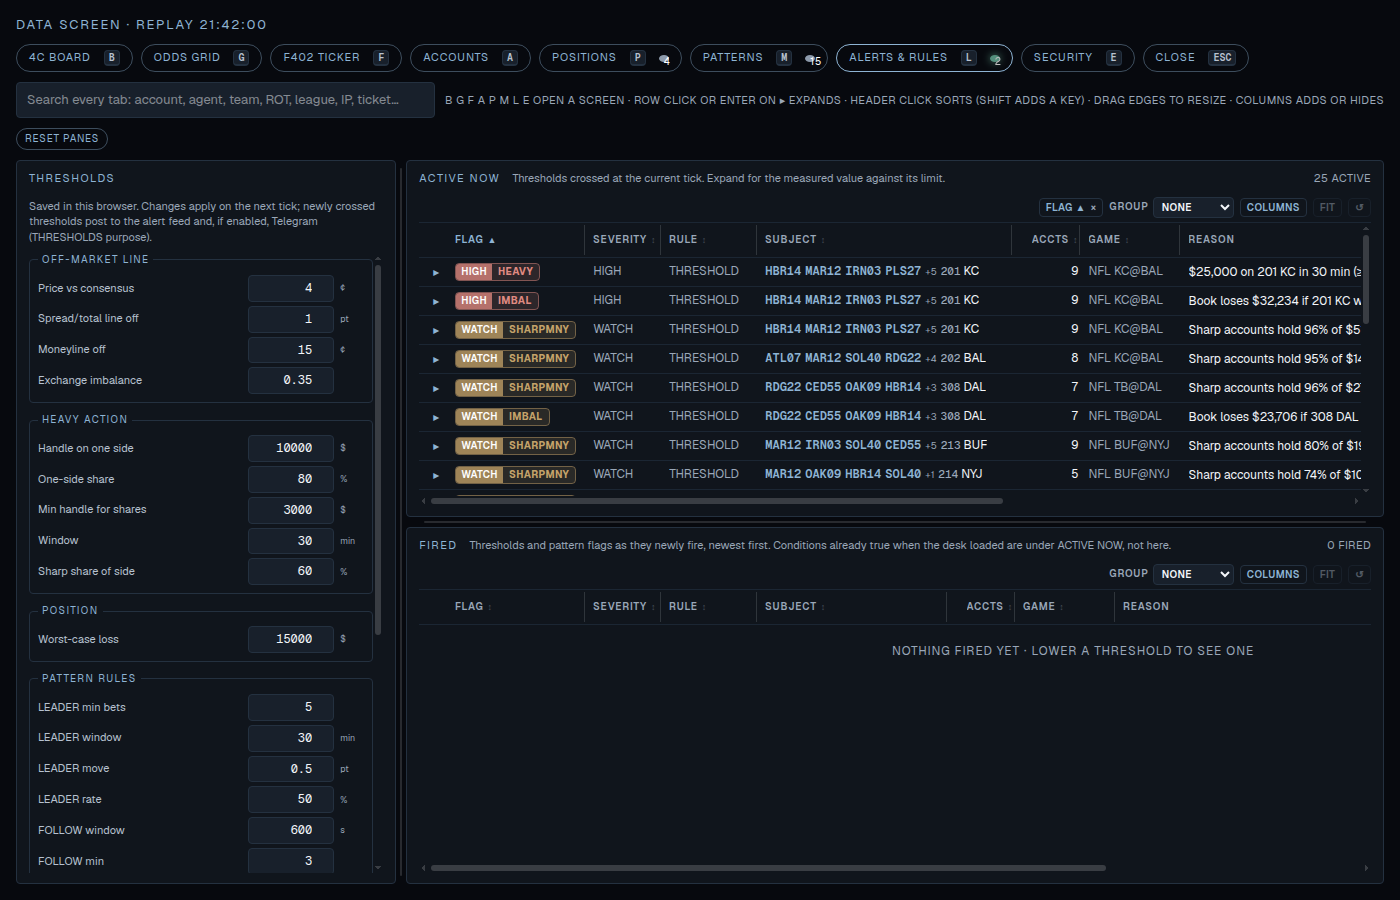Edit the Spread/total line off value
Screen dimensions: 1400x900
coord(290,319)
